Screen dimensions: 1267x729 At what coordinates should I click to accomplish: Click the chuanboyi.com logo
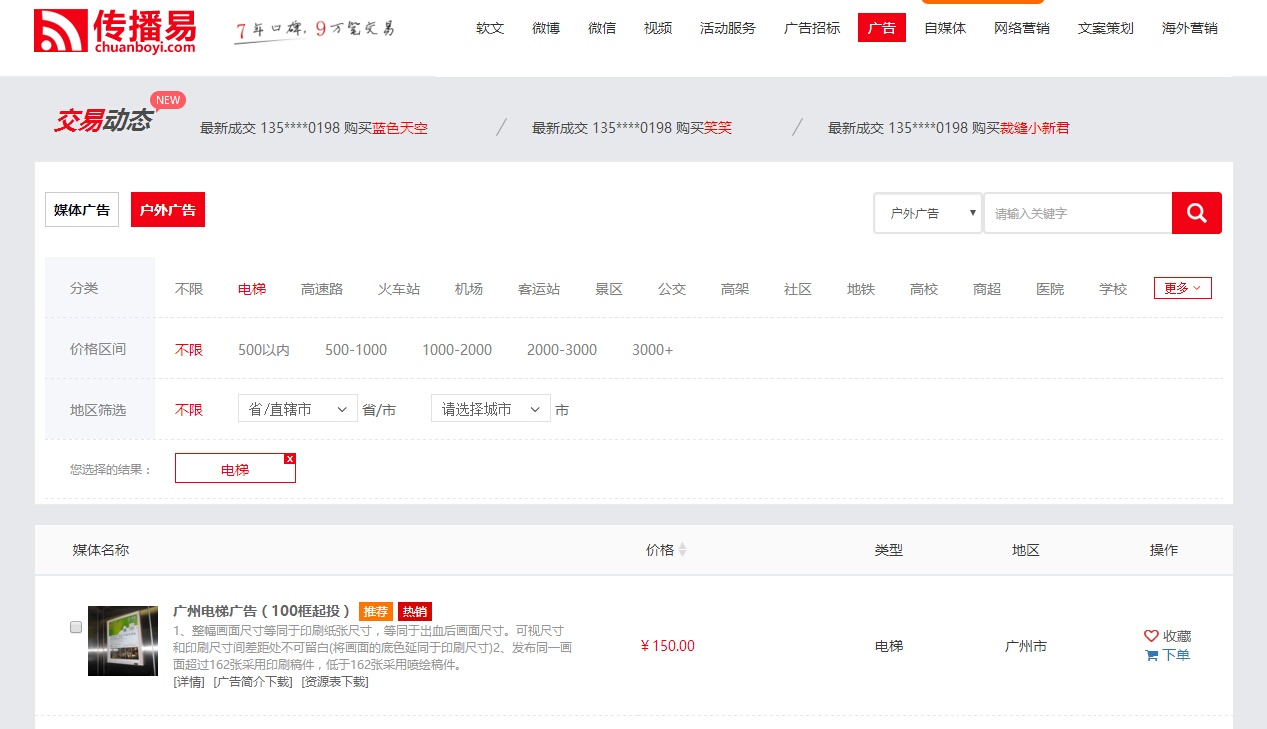[115, 31]
